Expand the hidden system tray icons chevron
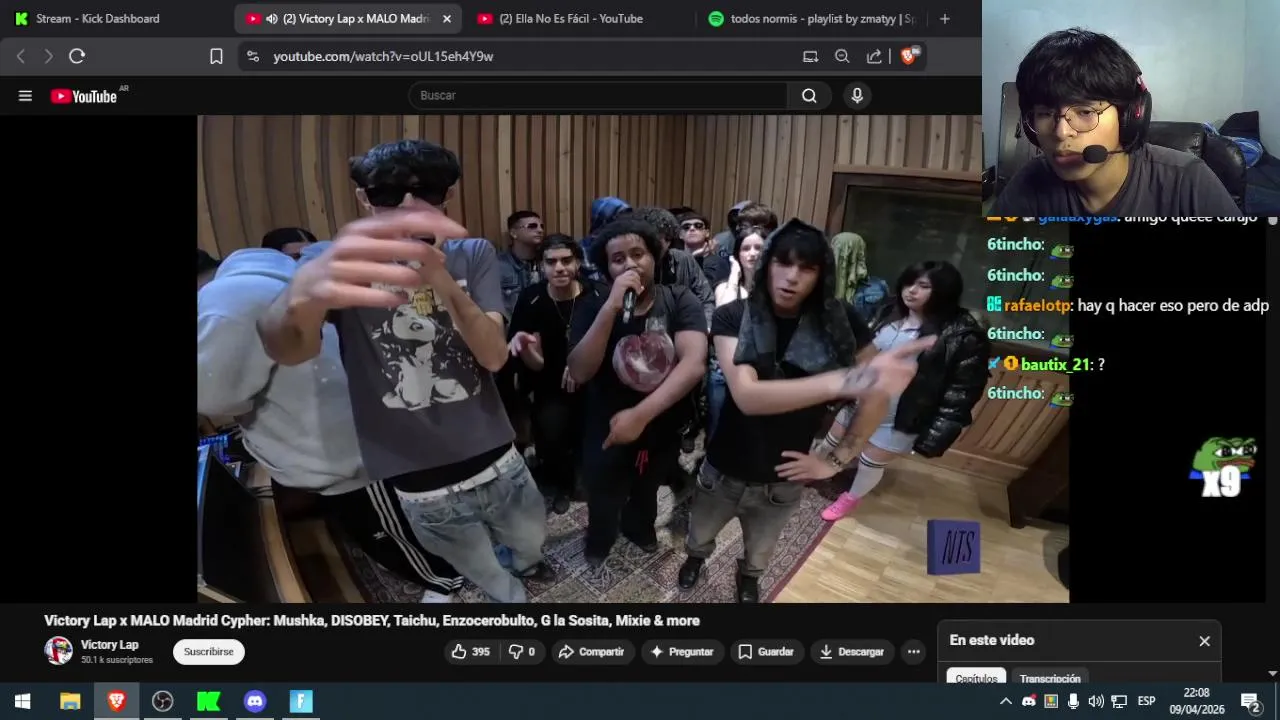Image resolution: width=1280 pixels, height=720 pixels. (1006, 701)
